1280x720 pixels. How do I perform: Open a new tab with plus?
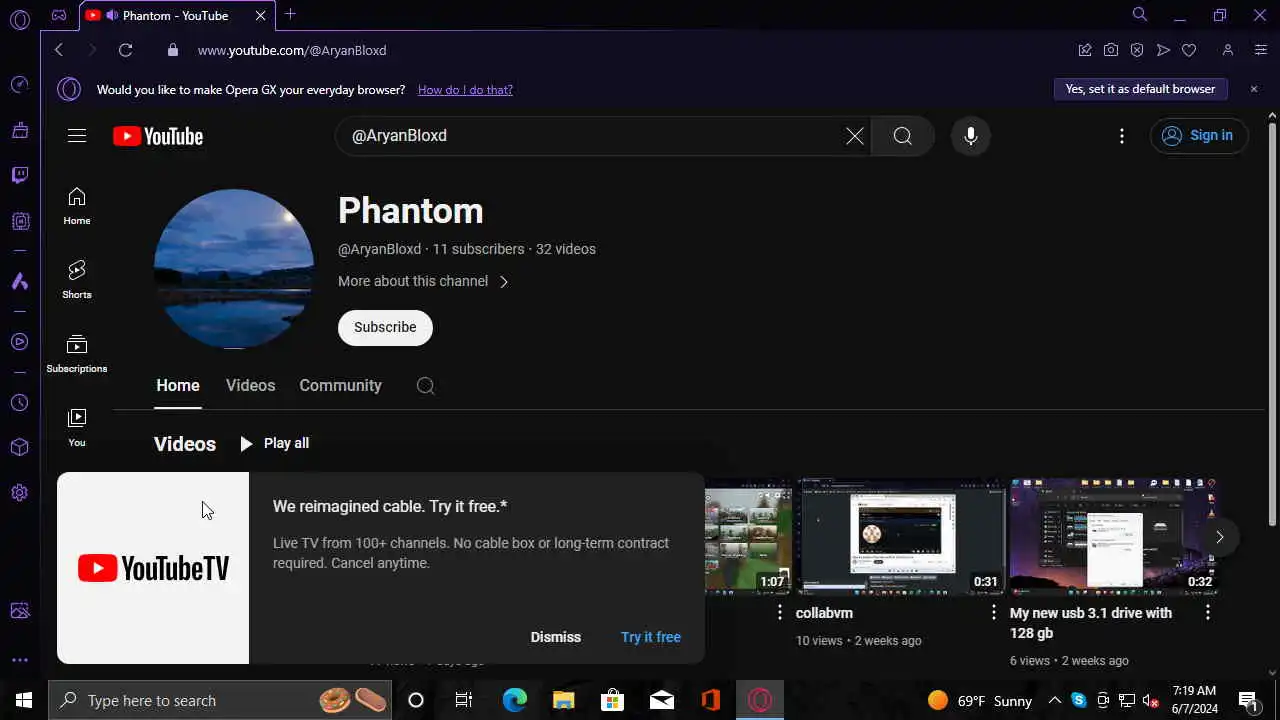(290, 14)
